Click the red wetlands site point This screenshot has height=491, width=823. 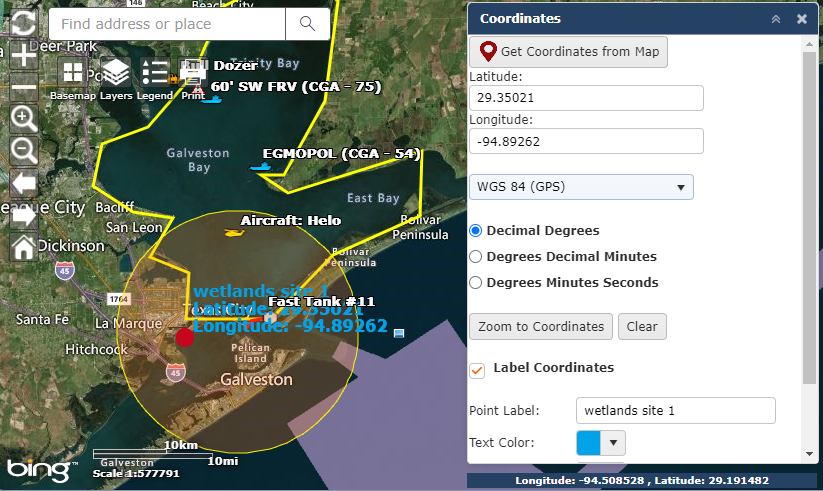(185, 337)
